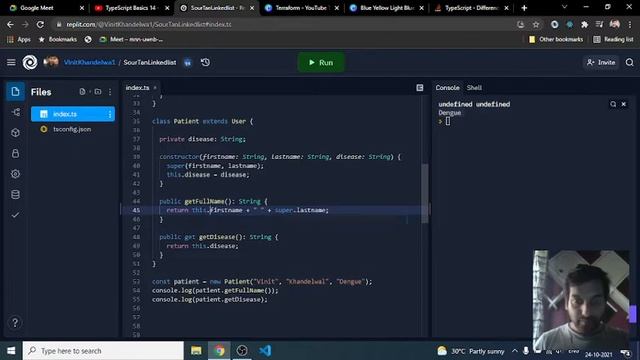The width and height of the screenshot is (640, 360).
Task: Open the version history icon
Action: (x=205, y=62)
